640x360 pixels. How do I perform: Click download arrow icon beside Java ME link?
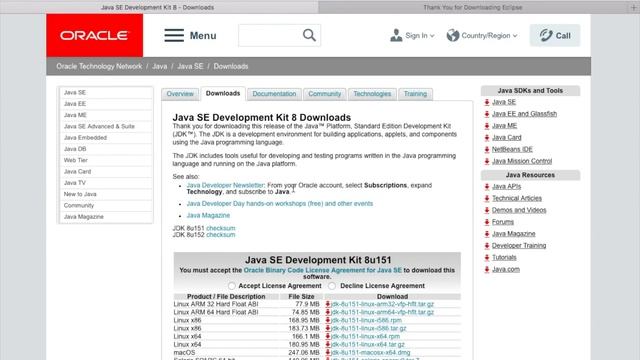(x=487, y=126)
